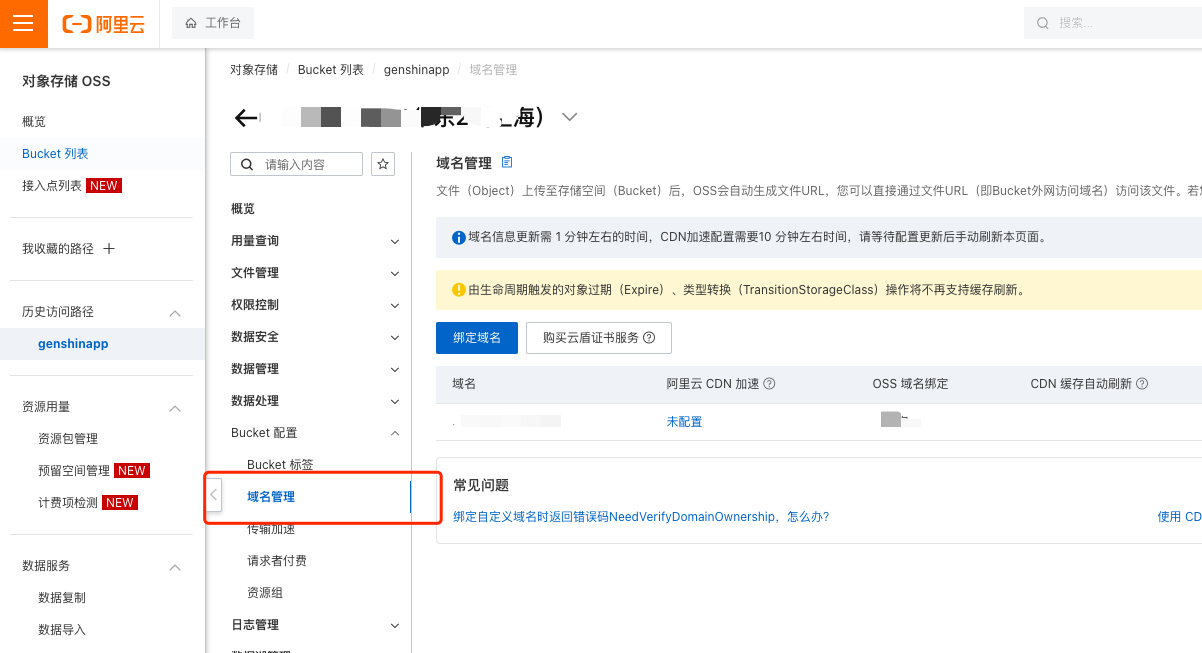Click the star favorite button
Viewport: 1202px width, 653px height.
382,164
